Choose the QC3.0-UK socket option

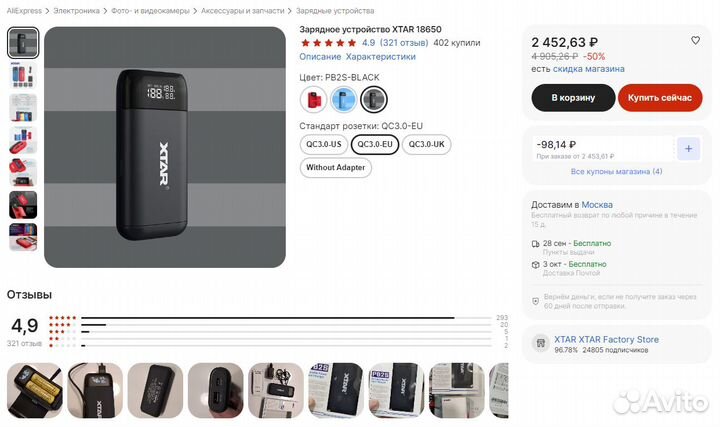point(425,144)
